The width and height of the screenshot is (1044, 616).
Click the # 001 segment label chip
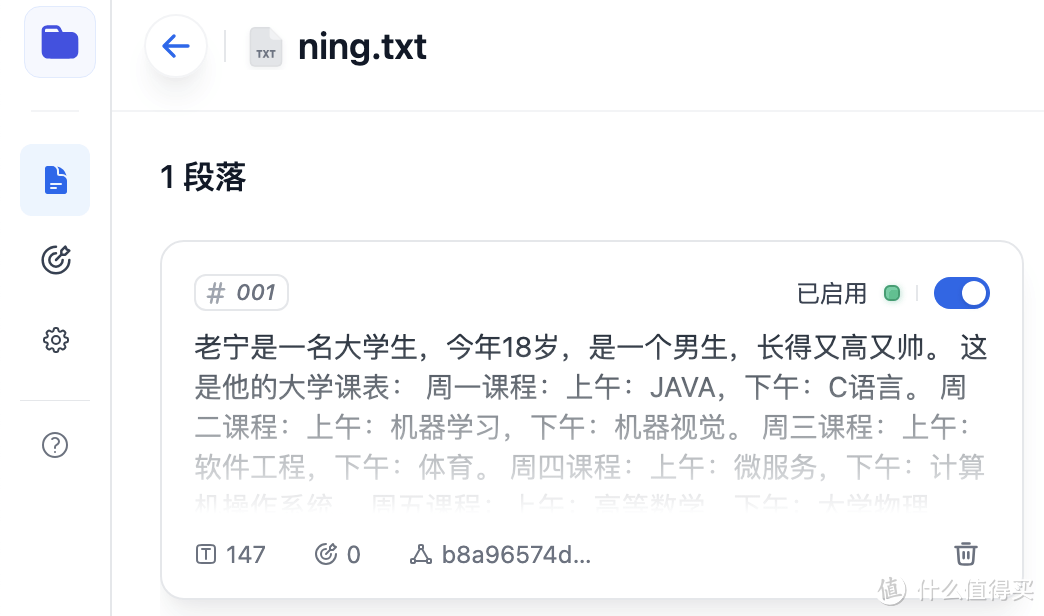241,292
